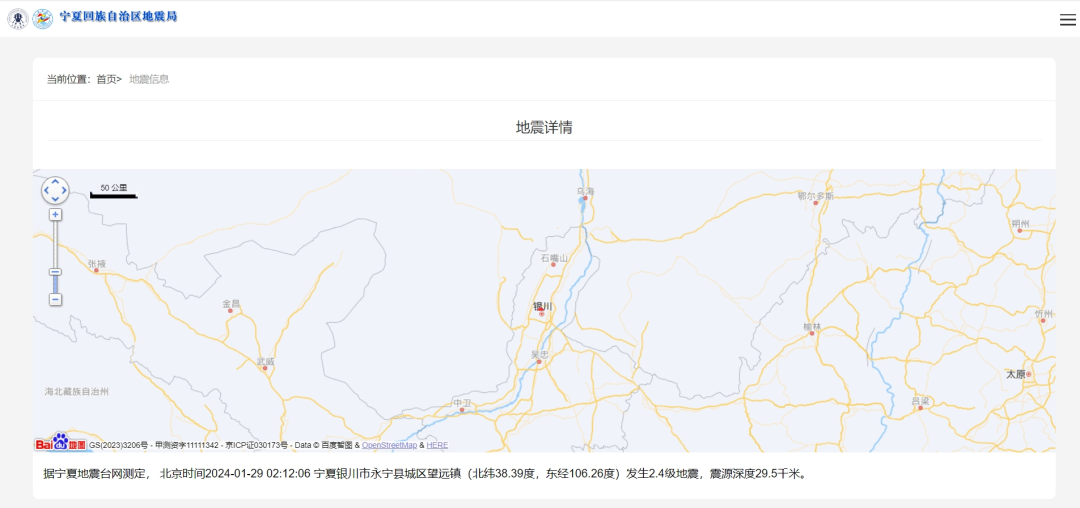The width and height of the screenshot is (1080, 508).
Task: Open the OpenStreetMap attribution link
Action: click(389, 445)
